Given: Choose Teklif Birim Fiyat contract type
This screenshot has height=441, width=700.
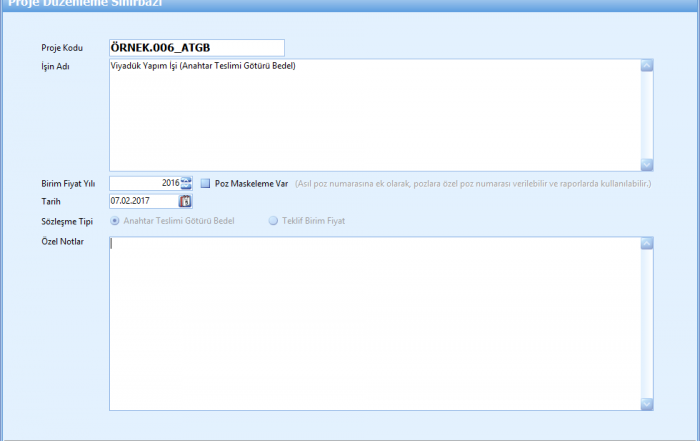Looking at the screenshot, I should [x=273, y=220].
